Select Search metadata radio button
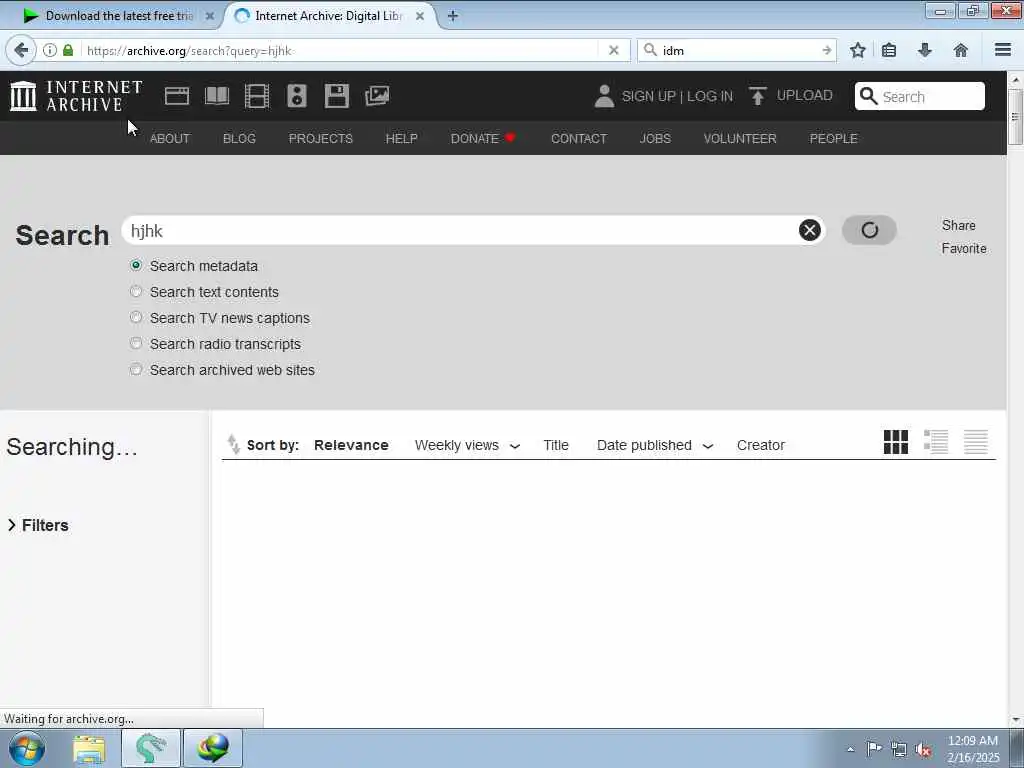This screenshot has height=768, width=1024. (136, 265)
